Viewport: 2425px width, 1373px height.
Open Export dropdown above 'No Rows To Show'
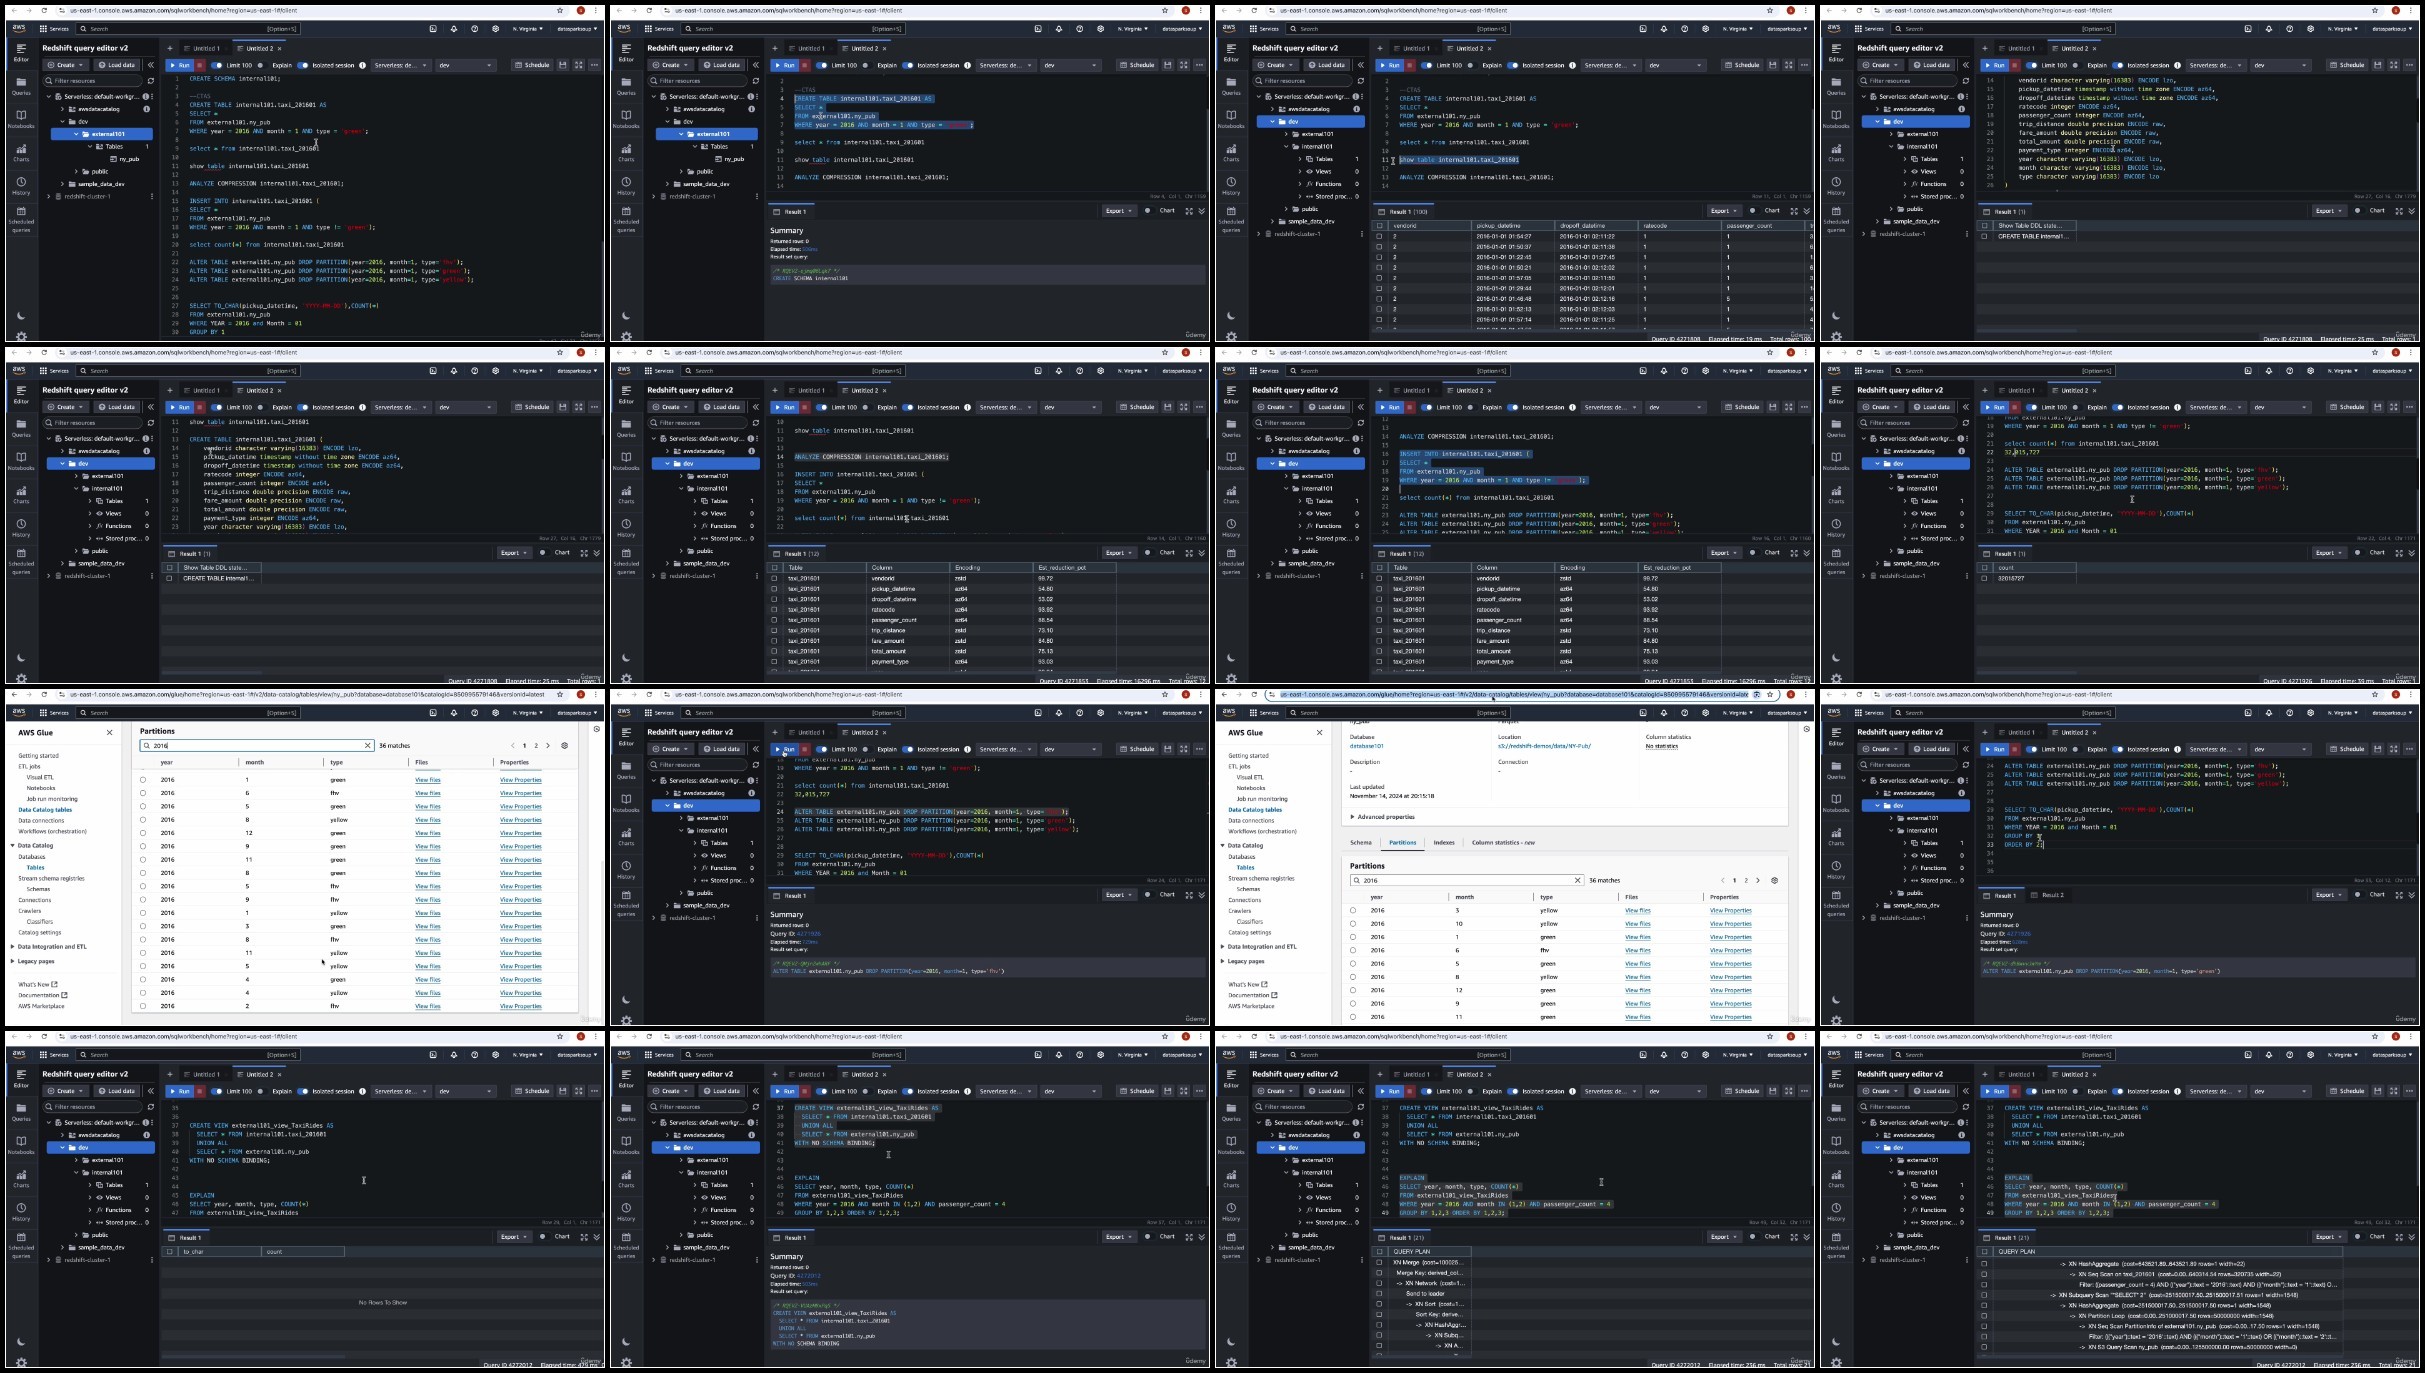513,1237
